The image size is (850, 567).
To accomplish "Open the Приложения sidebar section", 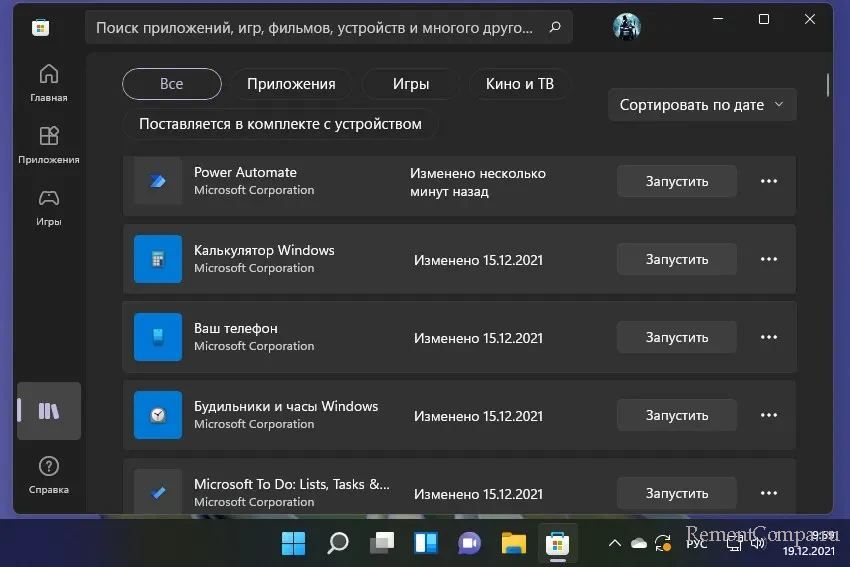I will point(48,145).
